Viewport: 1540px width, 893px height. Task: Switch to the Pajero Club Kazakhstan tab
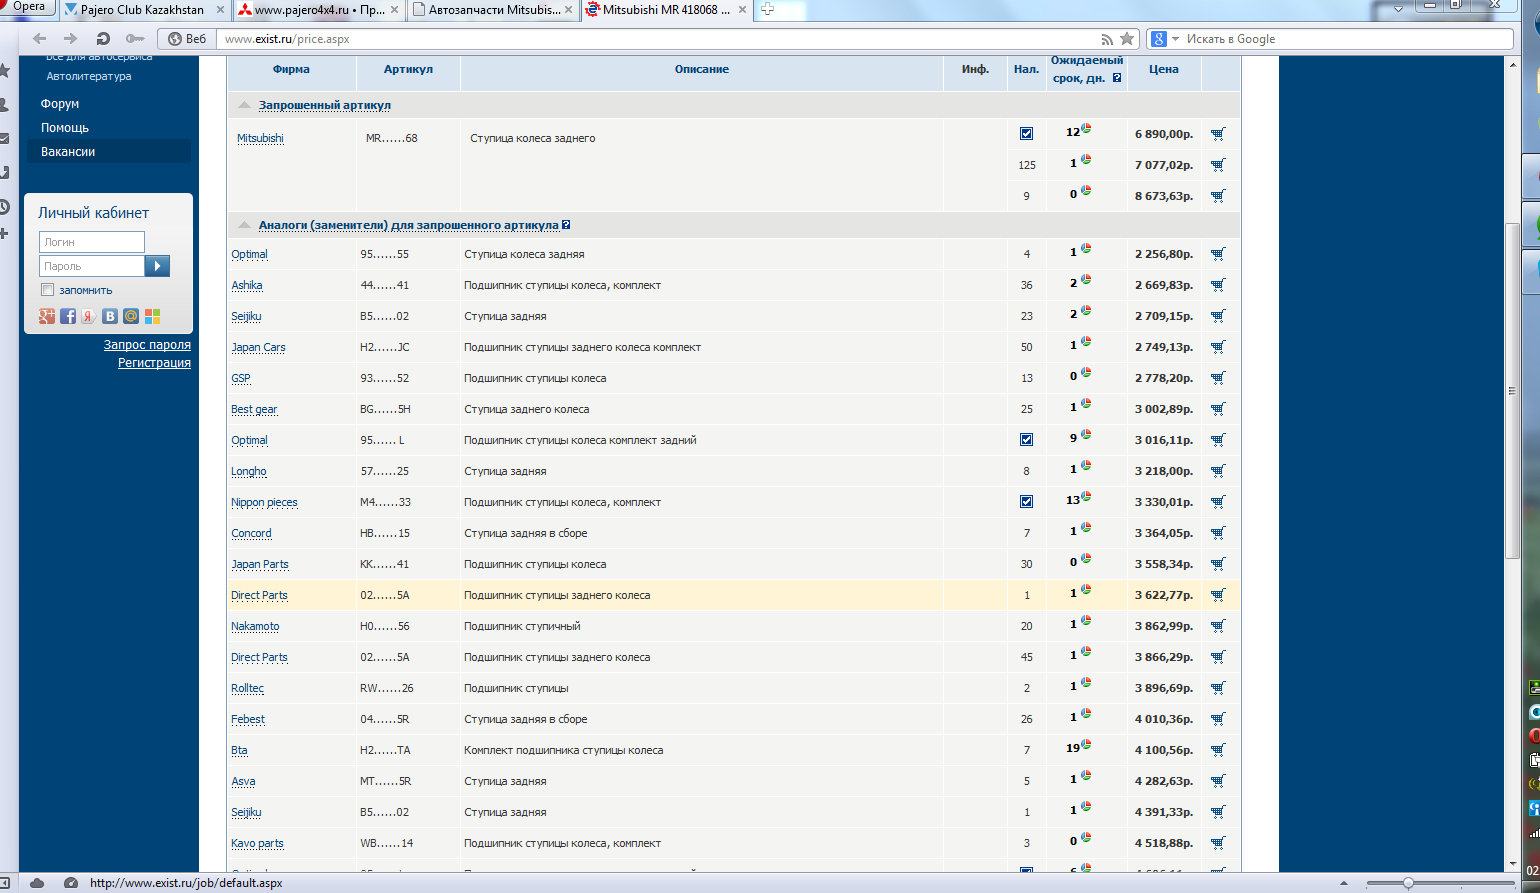tap(141, 10)
